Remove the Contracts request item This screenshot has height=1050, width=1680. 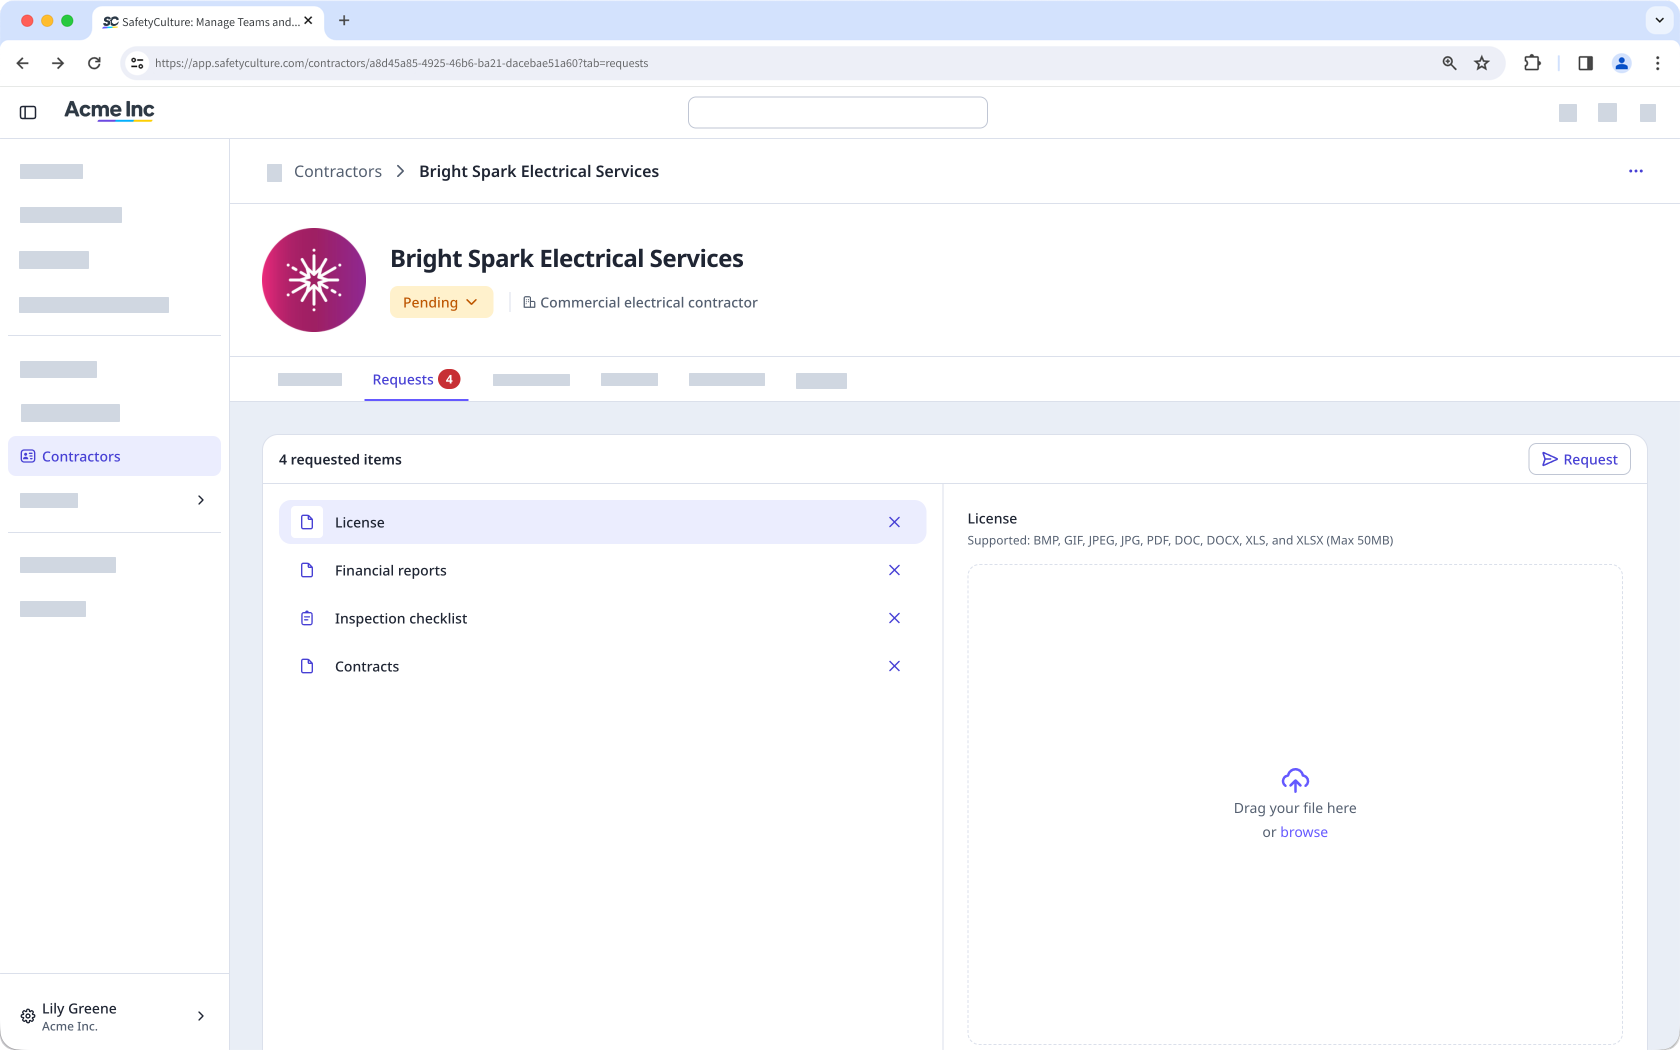coord(895,666)
